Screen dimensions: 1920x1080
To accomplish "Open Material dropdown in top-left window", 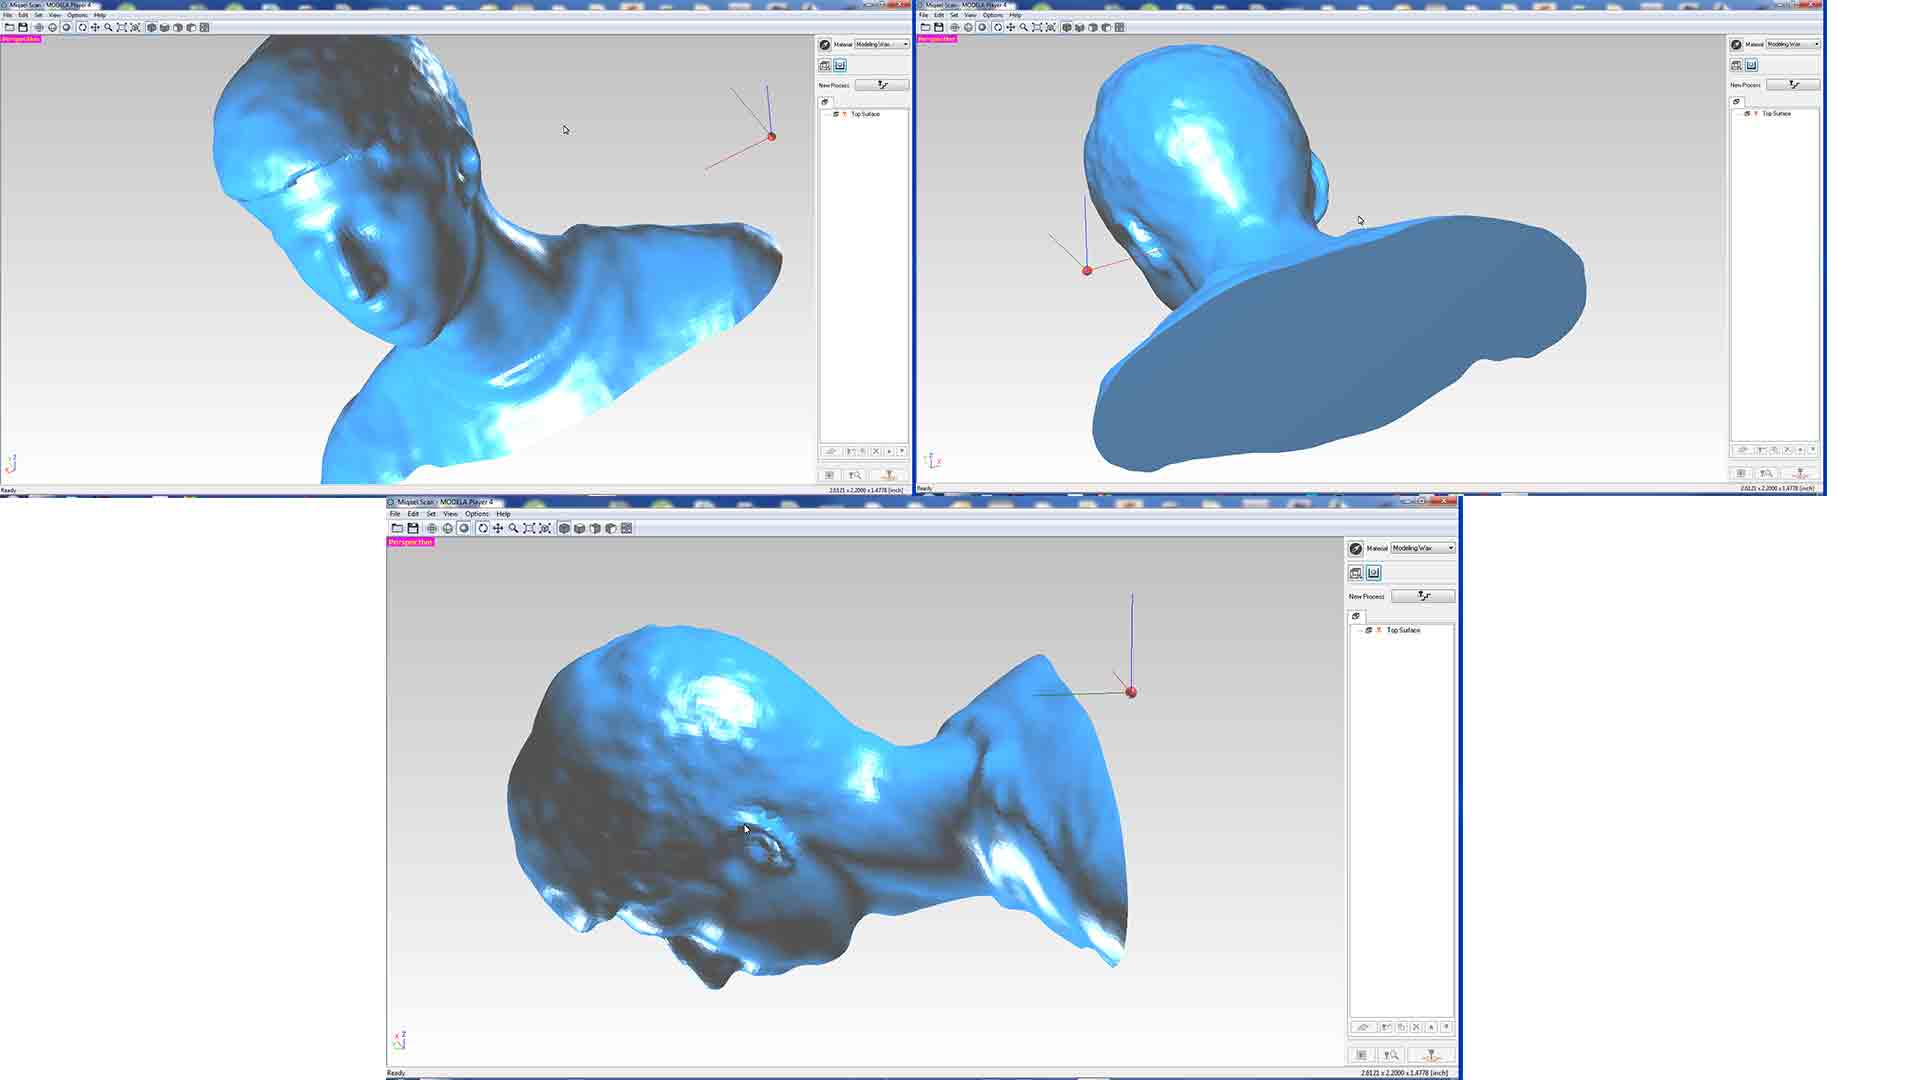I will [x=882, y=44].
